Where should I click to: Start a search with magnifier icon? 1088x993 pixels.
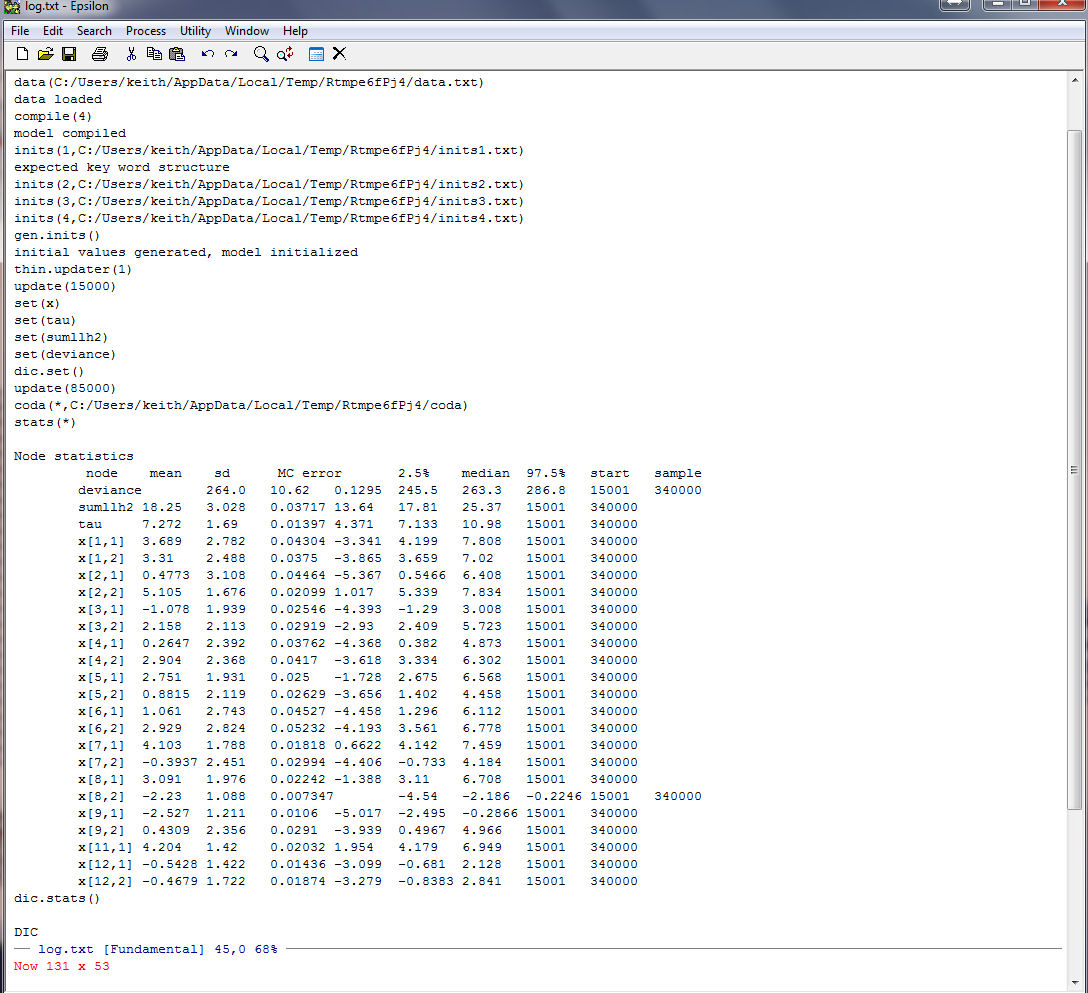[x=261, y=54]
